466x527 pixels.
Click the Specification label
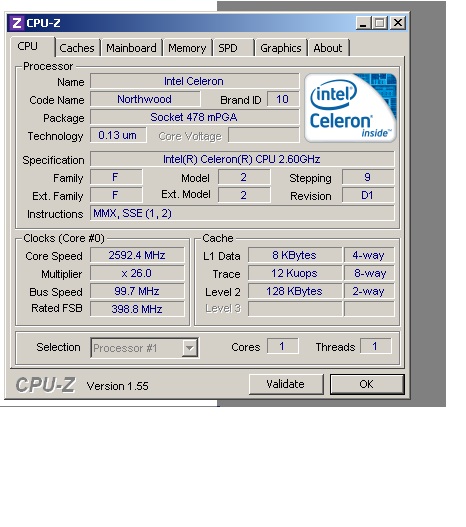(53, 160)
